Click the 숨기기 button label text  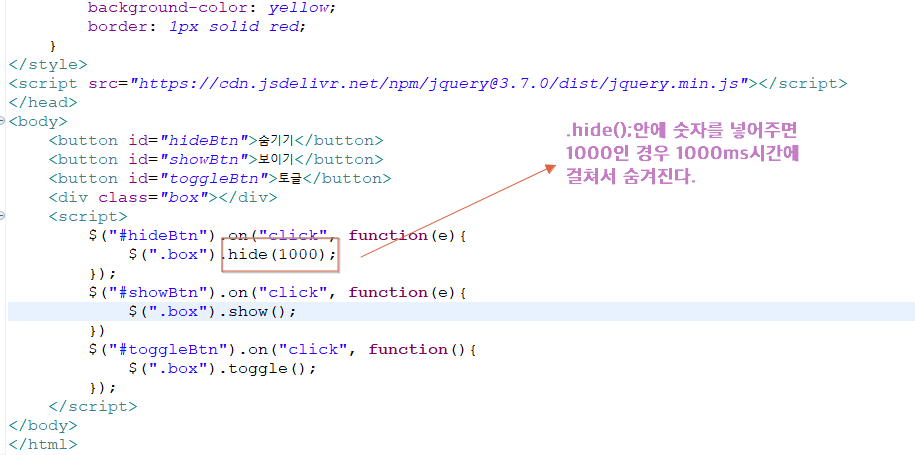coord(277,141)
